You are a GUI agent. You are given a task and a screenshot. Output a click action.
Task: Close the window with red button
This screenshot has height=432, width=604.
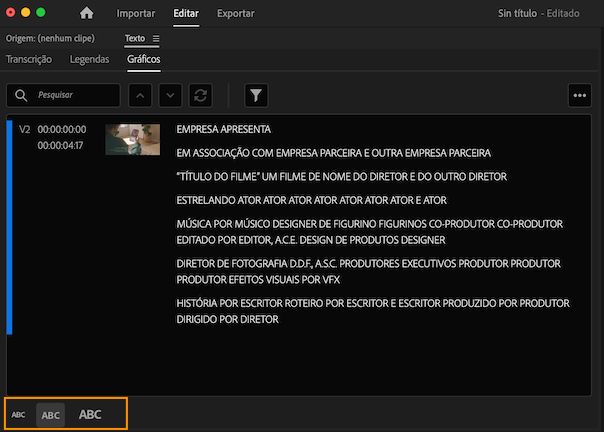point(10,13)
